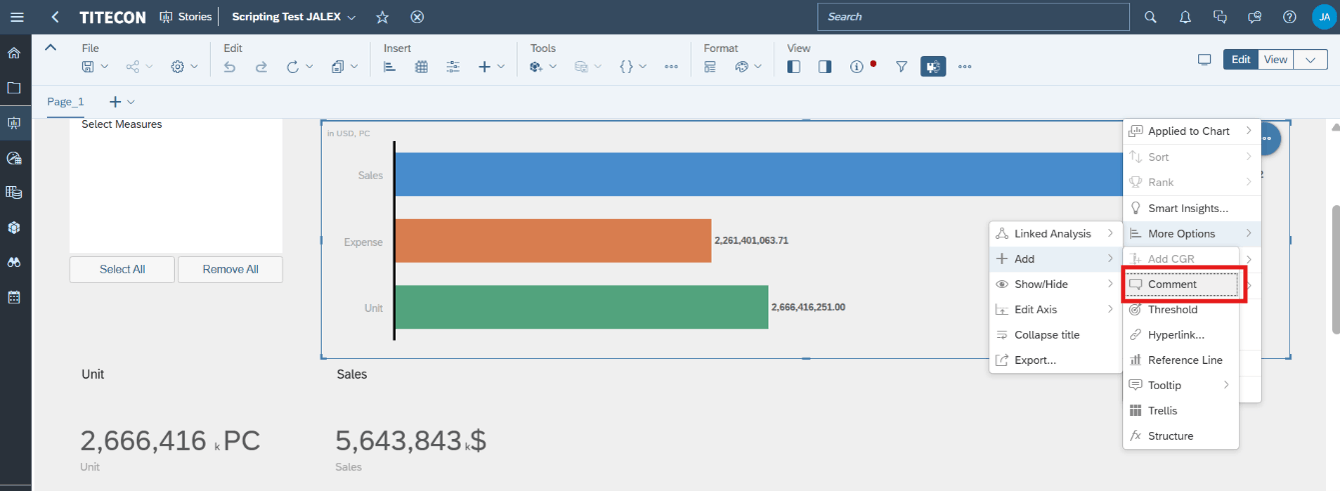Toggle left side panel view icon

point(794,67)
